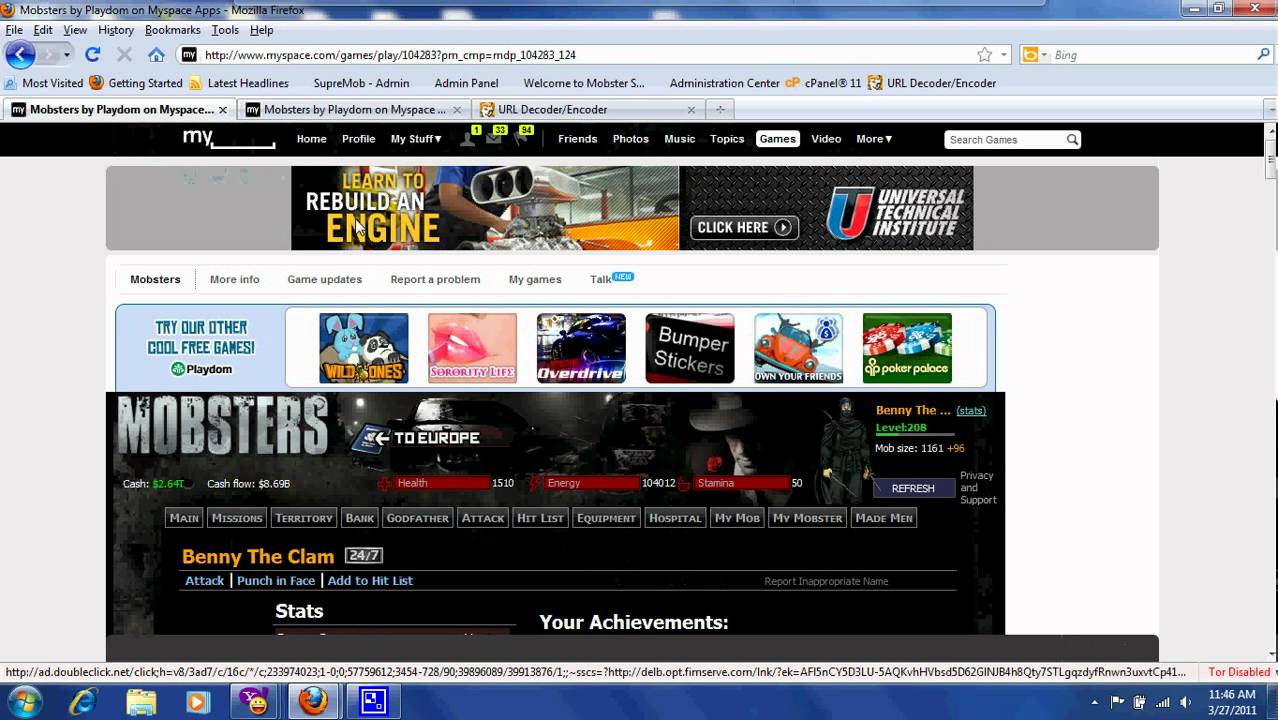Open the File menu
Image resolution: width=1278 pixels, height=720 pixels.
point(14,30)
